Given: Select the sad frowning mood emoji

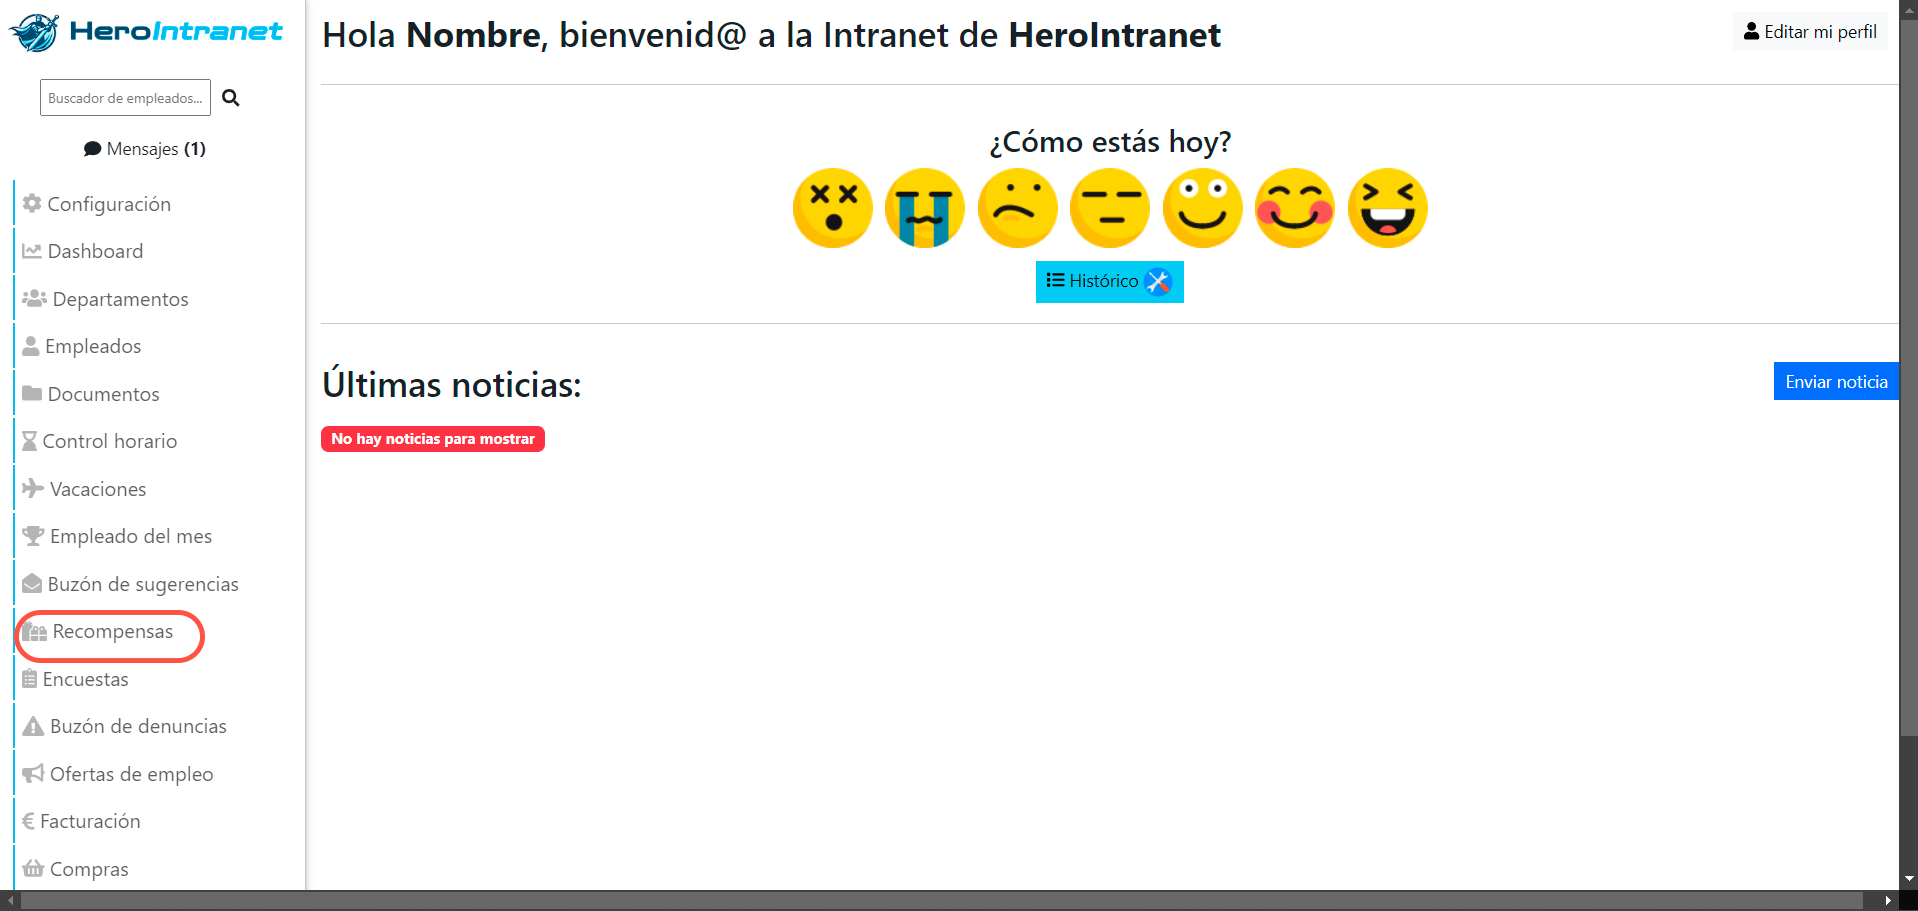Looking at the screenshot, I should (1018, 208).
